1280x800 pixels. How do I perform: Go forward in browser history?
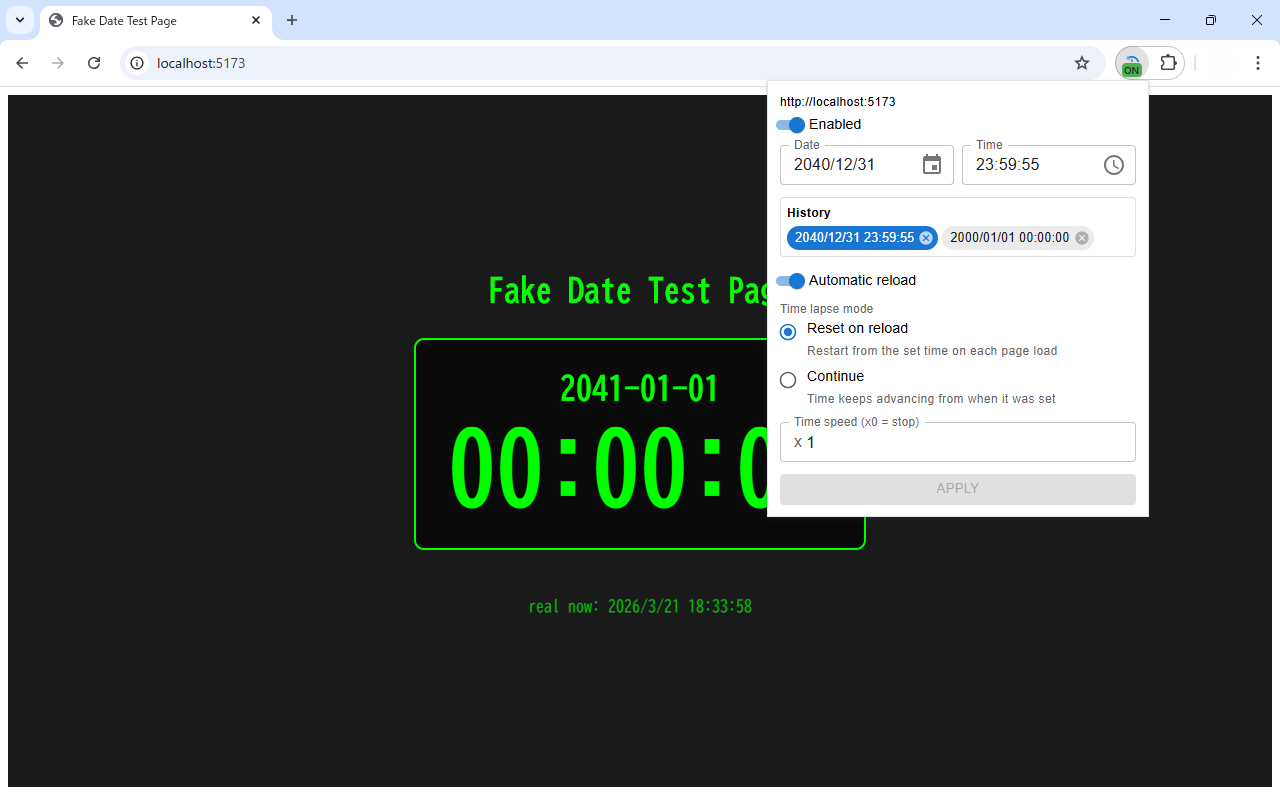pyautogui.click(x=58, y=63)
